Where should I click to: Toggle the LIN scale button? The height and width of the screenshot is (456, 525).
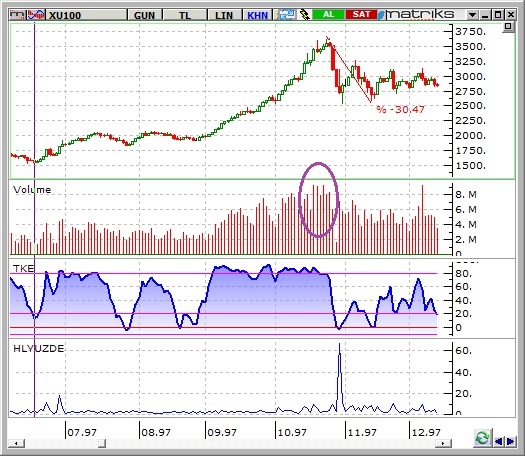coord(224,15)
